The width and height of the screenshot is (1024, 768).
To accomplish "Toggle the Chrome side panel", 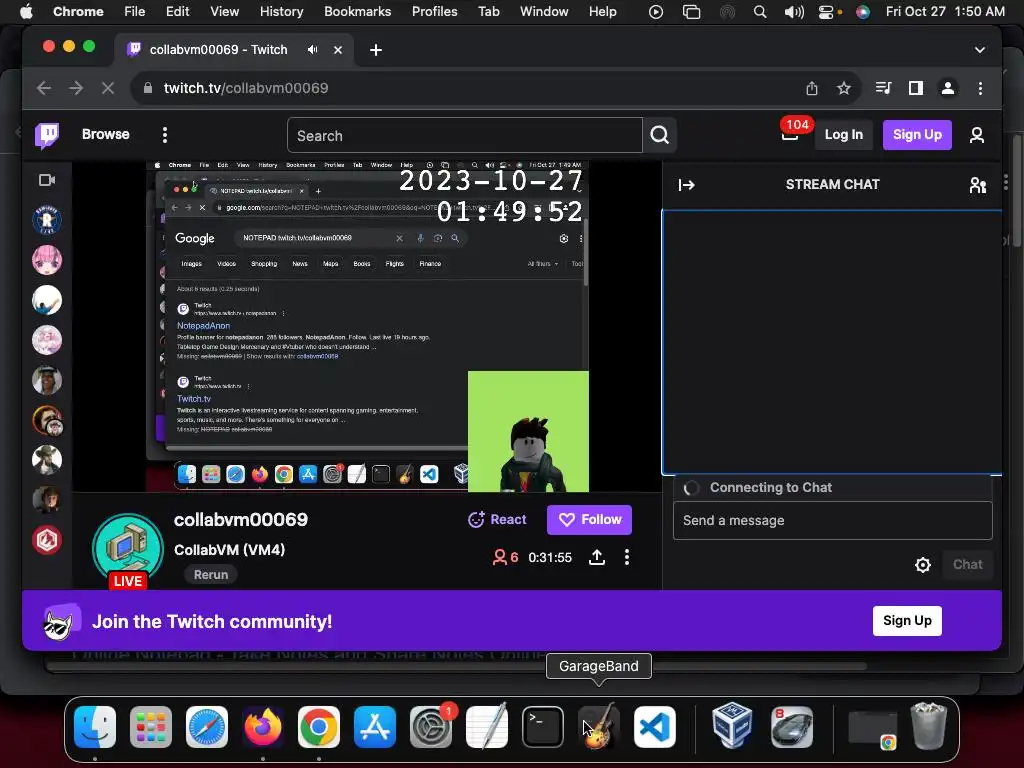I will click(x=916, y=88).
